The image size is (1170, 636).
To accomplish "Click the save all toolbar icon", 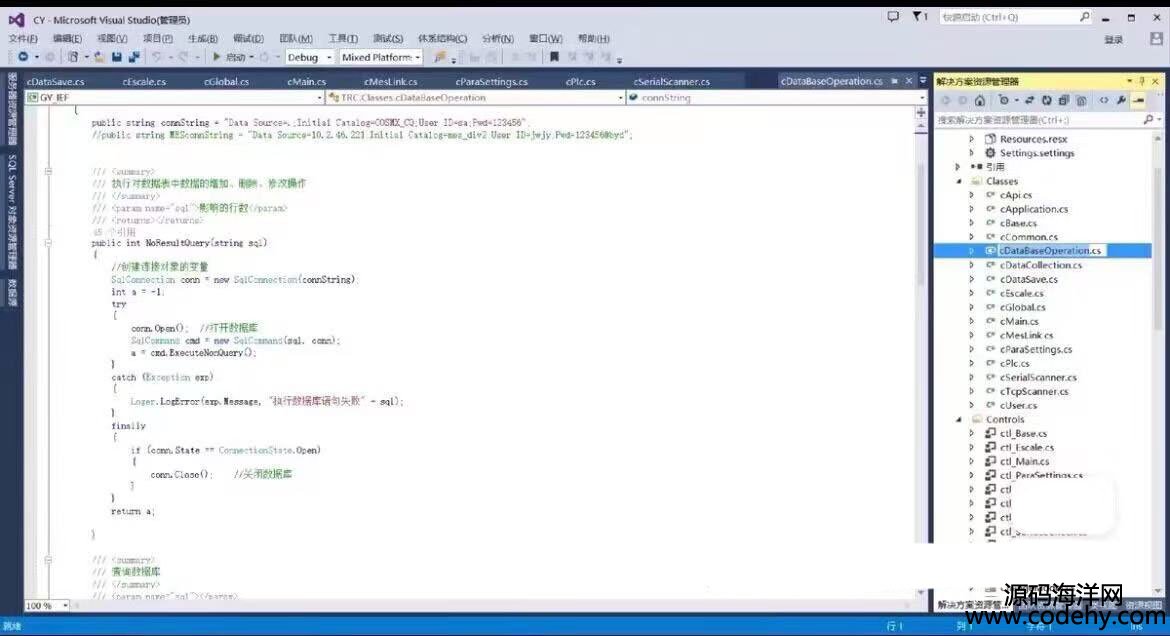I will click(x=134, y=57).
